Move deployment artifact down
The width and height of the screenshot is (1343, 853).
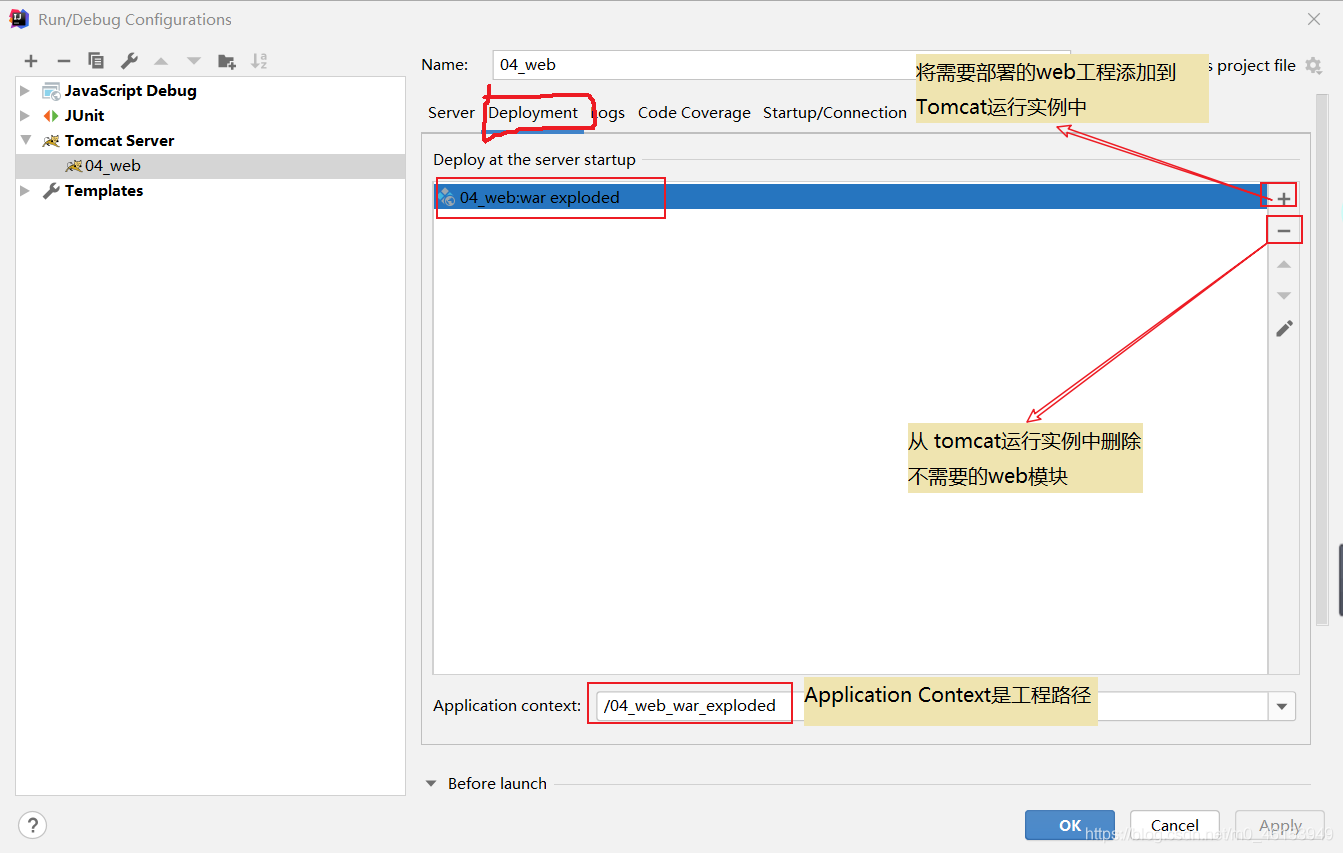[1284, 296]
